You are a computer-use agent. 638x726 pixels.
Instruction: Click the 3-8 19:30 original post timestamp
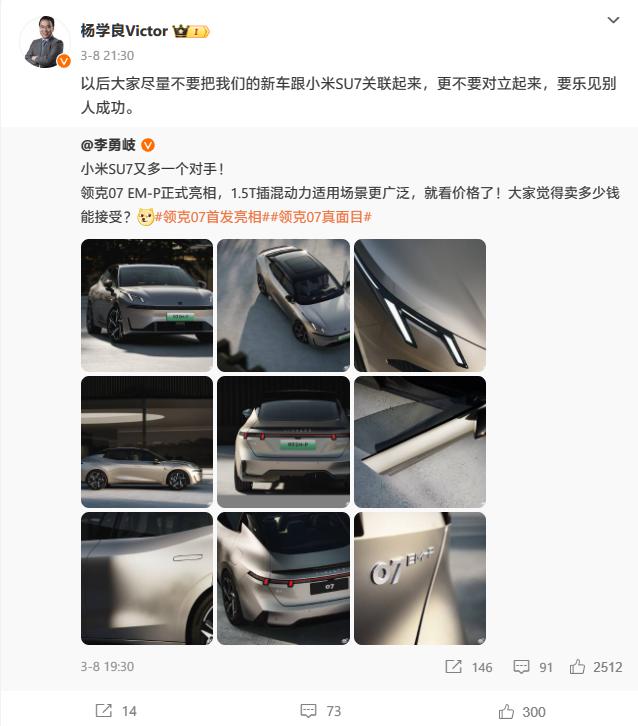pyautogui.click(x=107, y=666)
